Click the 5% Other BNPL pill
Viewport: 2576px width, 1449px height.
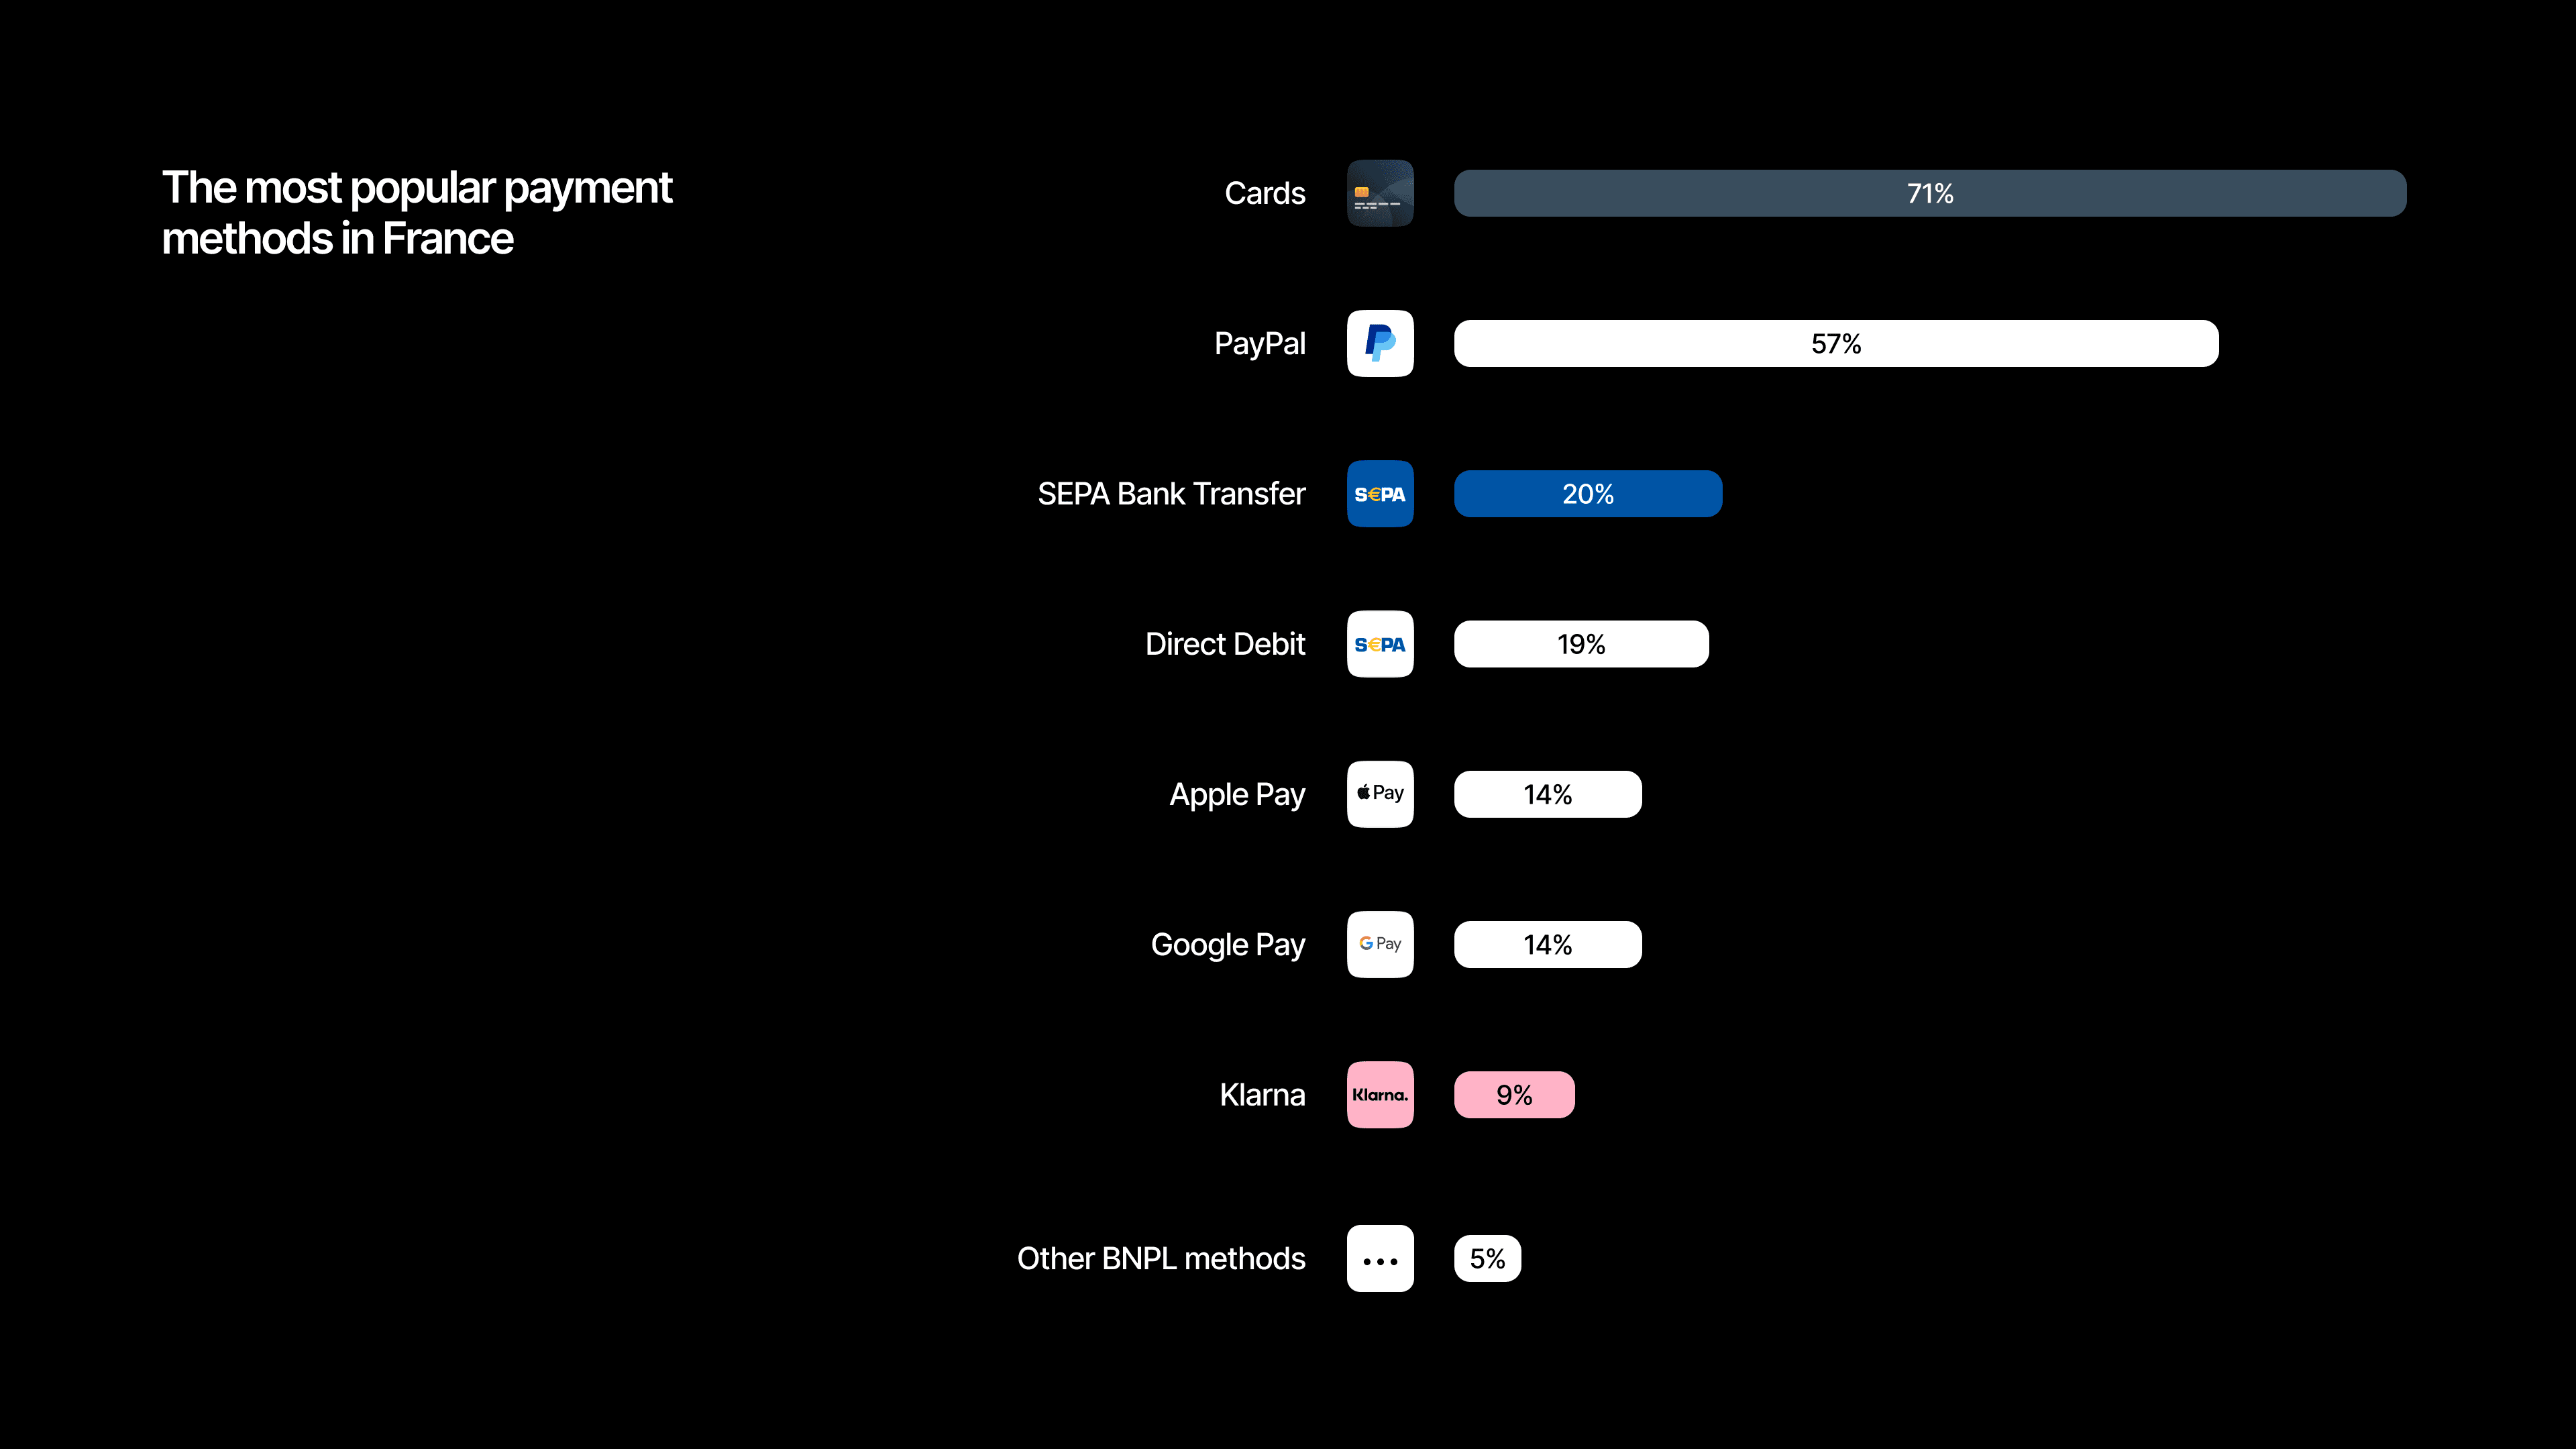click(1488, 1258)
